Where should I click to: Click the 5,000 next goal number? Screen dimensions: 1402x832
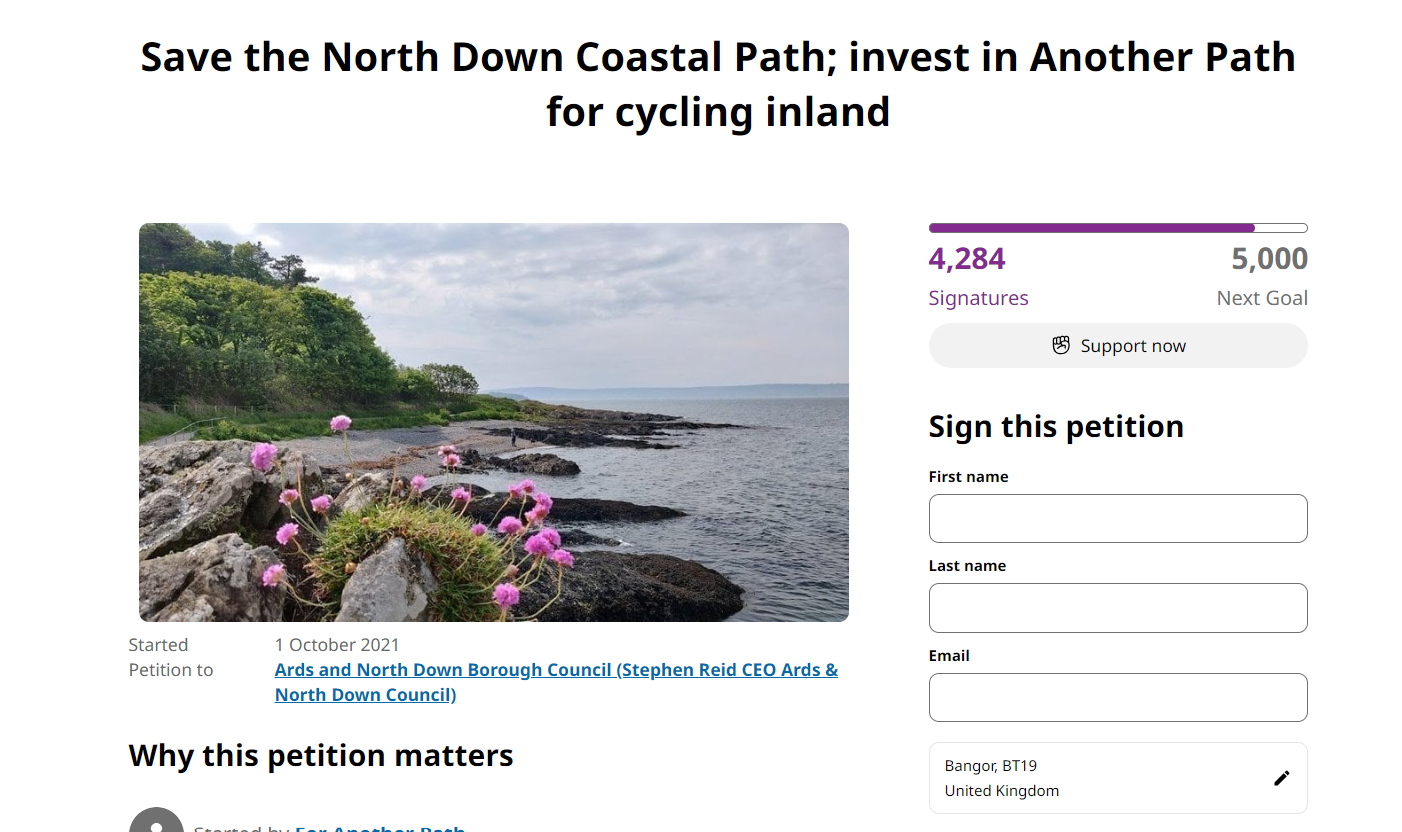click(1269, 259)
